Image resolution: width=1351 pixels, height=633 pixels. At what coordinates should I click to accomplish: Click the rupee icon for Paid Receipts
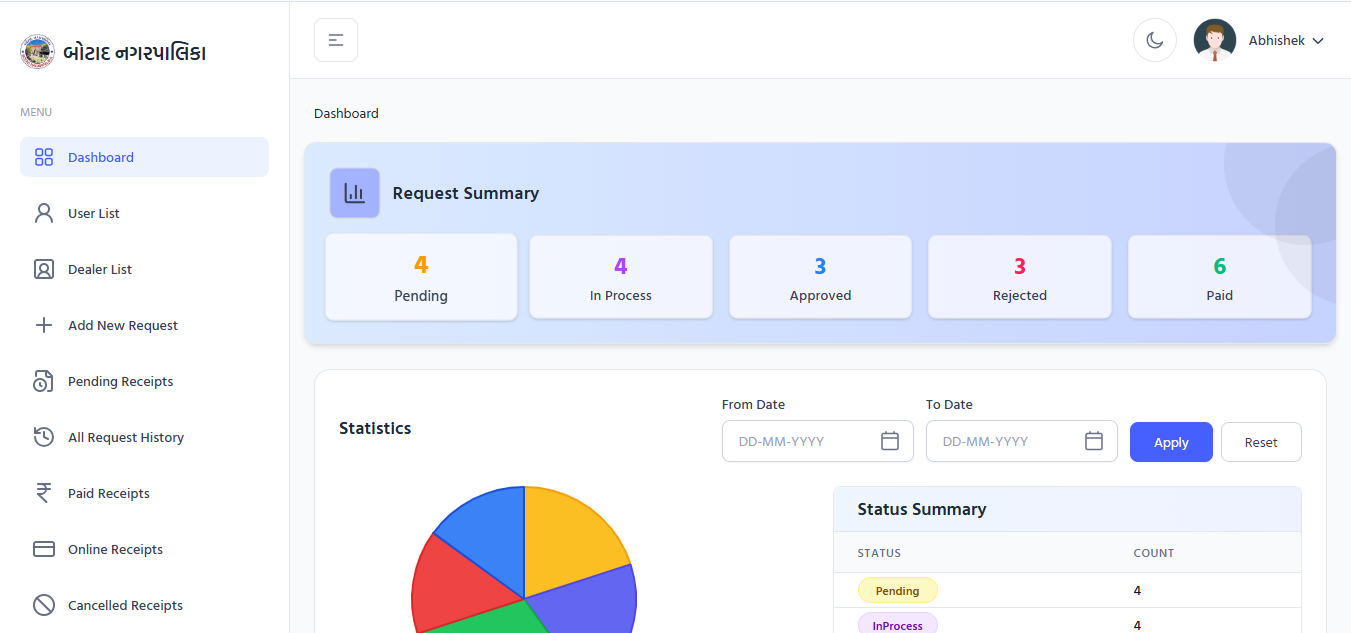pos(44,493)
